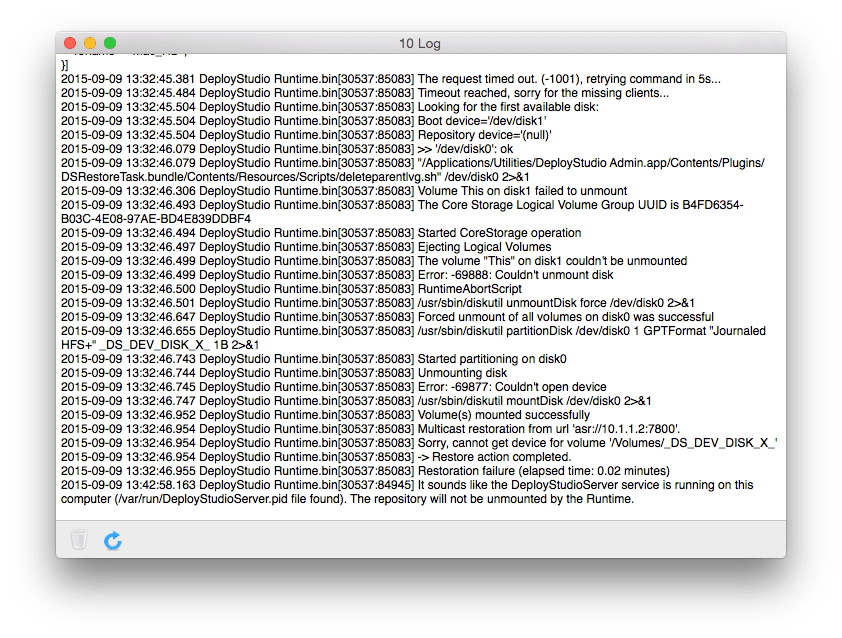Click the trash icon to clear log
The height and width of the screenshot is (638, 842).
(x=79, y=540)
